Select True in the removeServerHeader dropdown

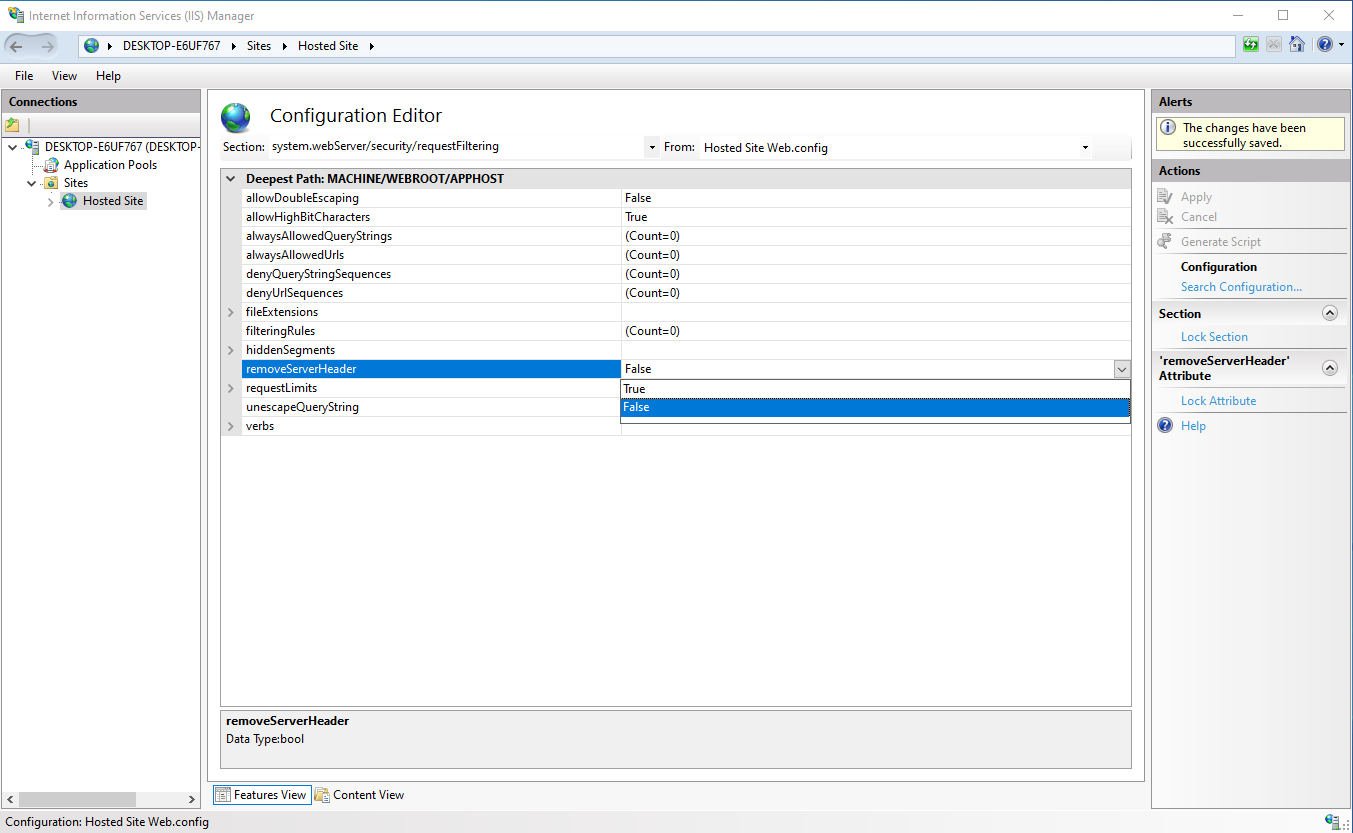(x=700, y=389)
